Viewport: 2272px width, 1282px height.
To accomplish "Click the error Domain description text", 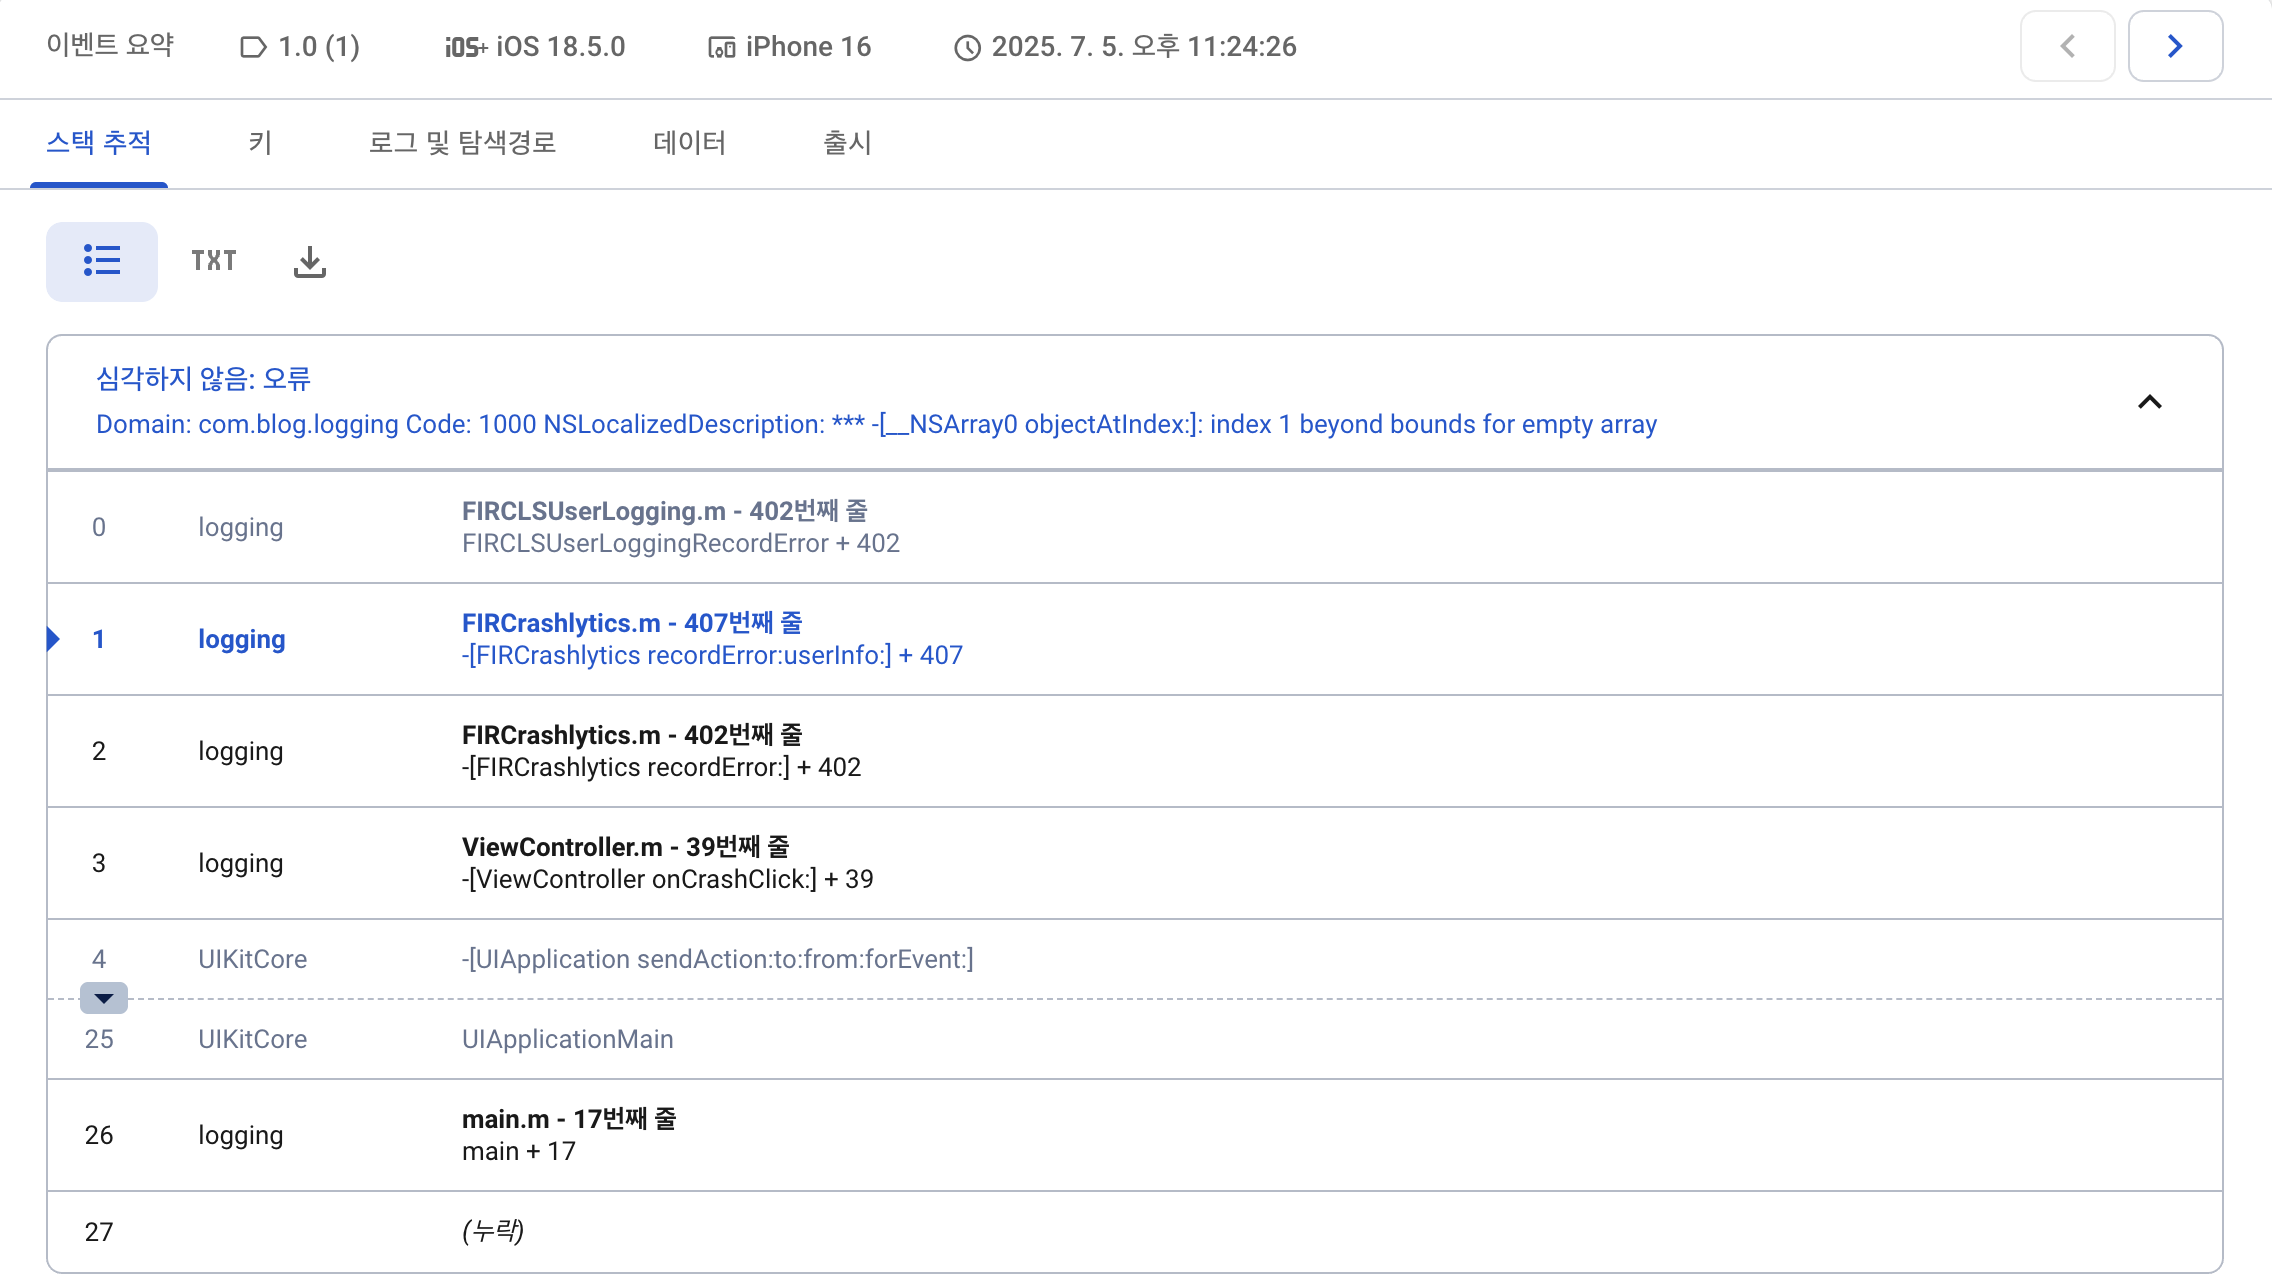I will click(876, 424).
